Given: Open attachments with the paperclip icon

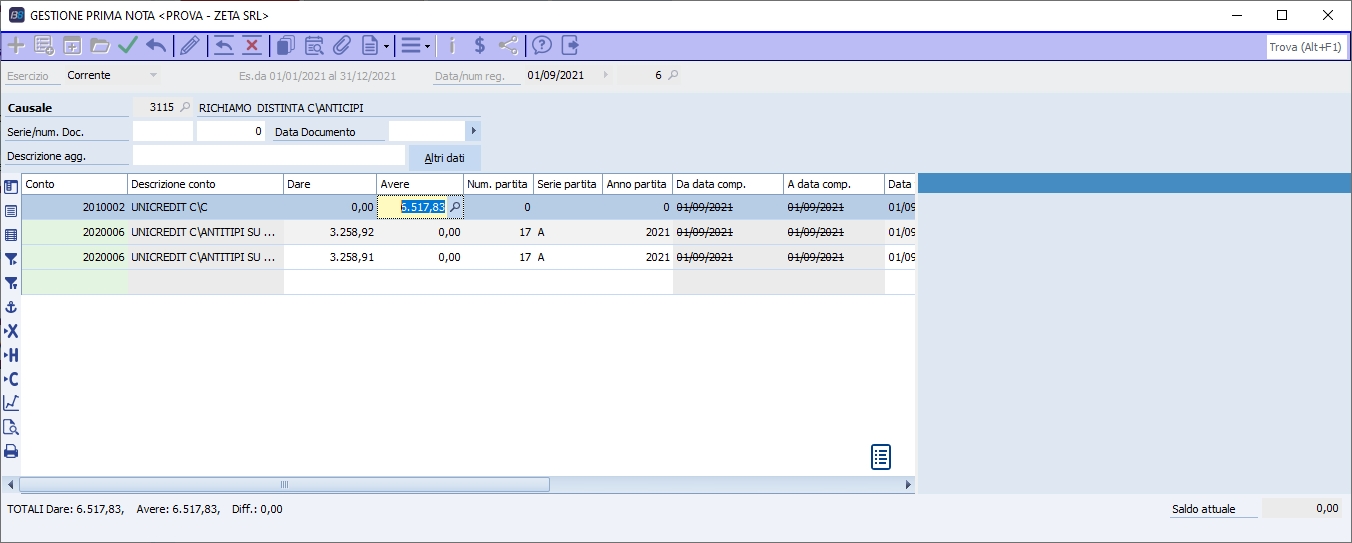Looking at the screenshot, I should coord(341,45).
